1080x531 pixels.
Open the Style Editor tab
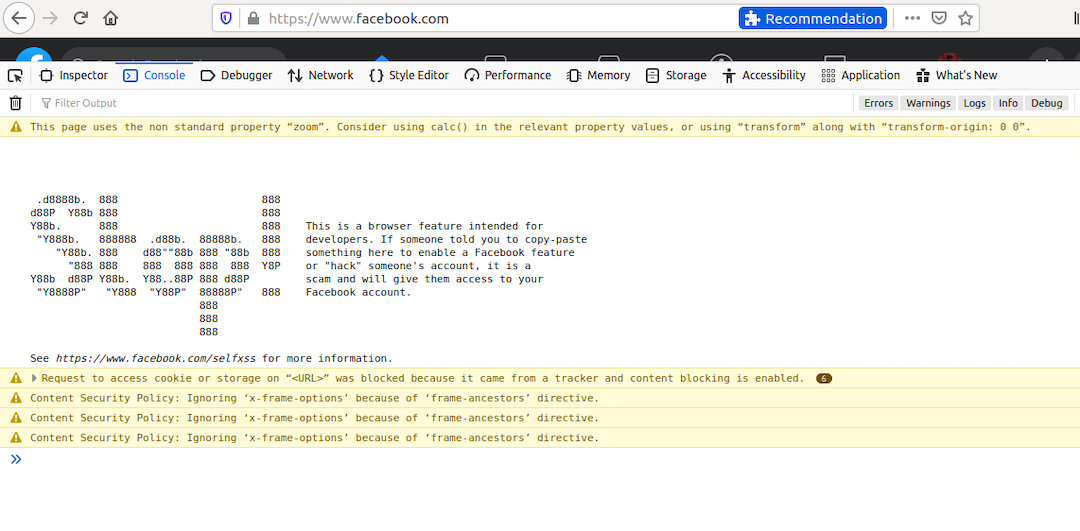(409, 76)
